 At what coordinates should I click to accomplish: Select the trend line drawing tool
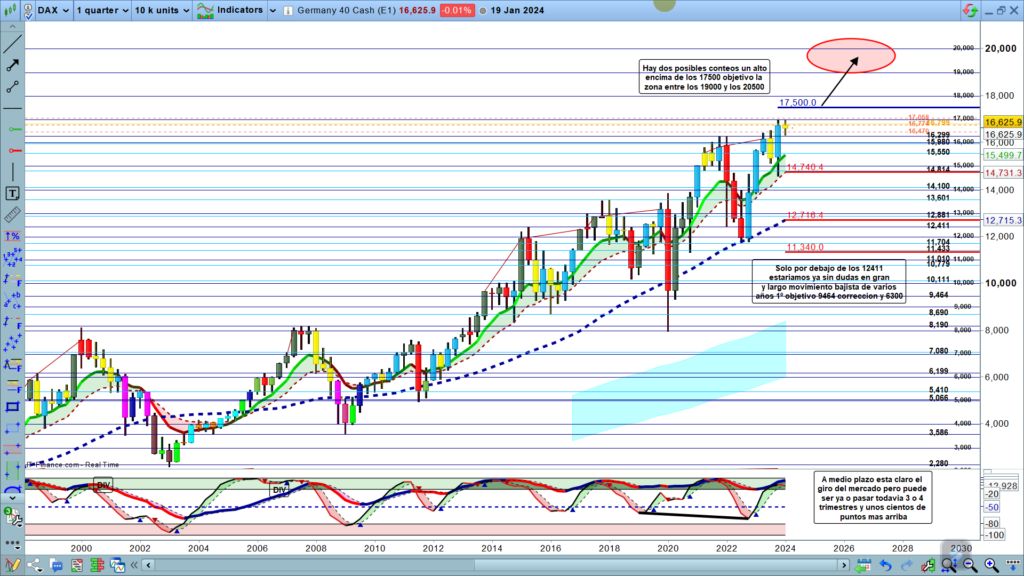coord(12,45)
